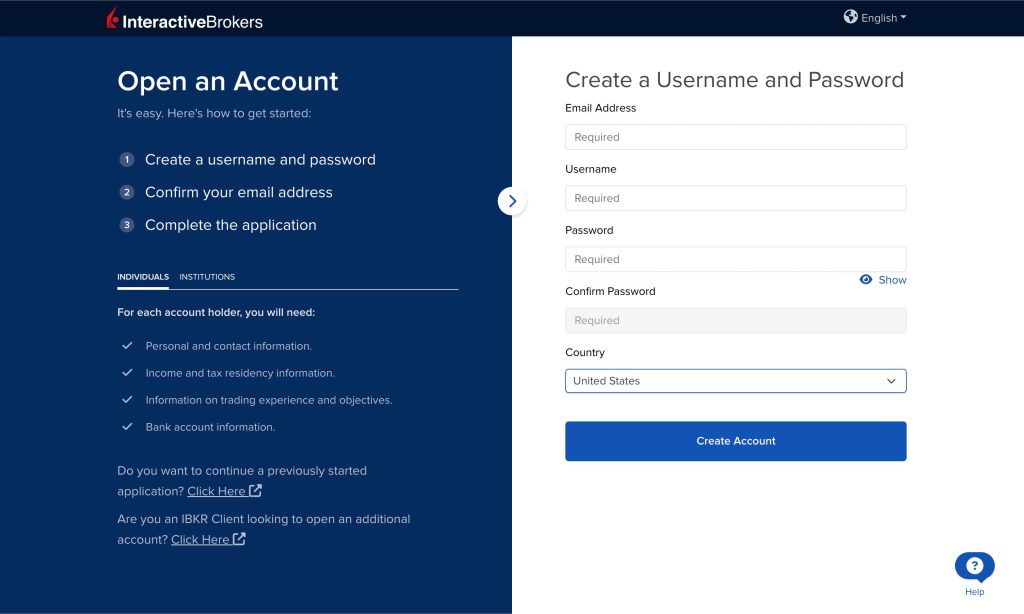
Task: Click the round arrow panel expander
Action: pyautogui.click(x=512, y=201)
